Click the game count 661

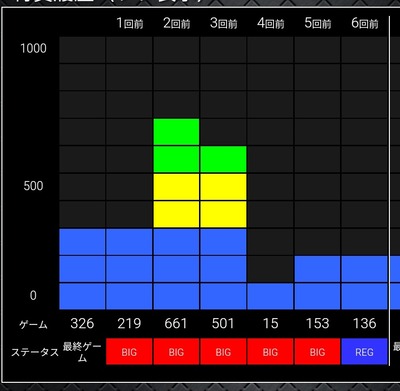[x=176, y=323]
